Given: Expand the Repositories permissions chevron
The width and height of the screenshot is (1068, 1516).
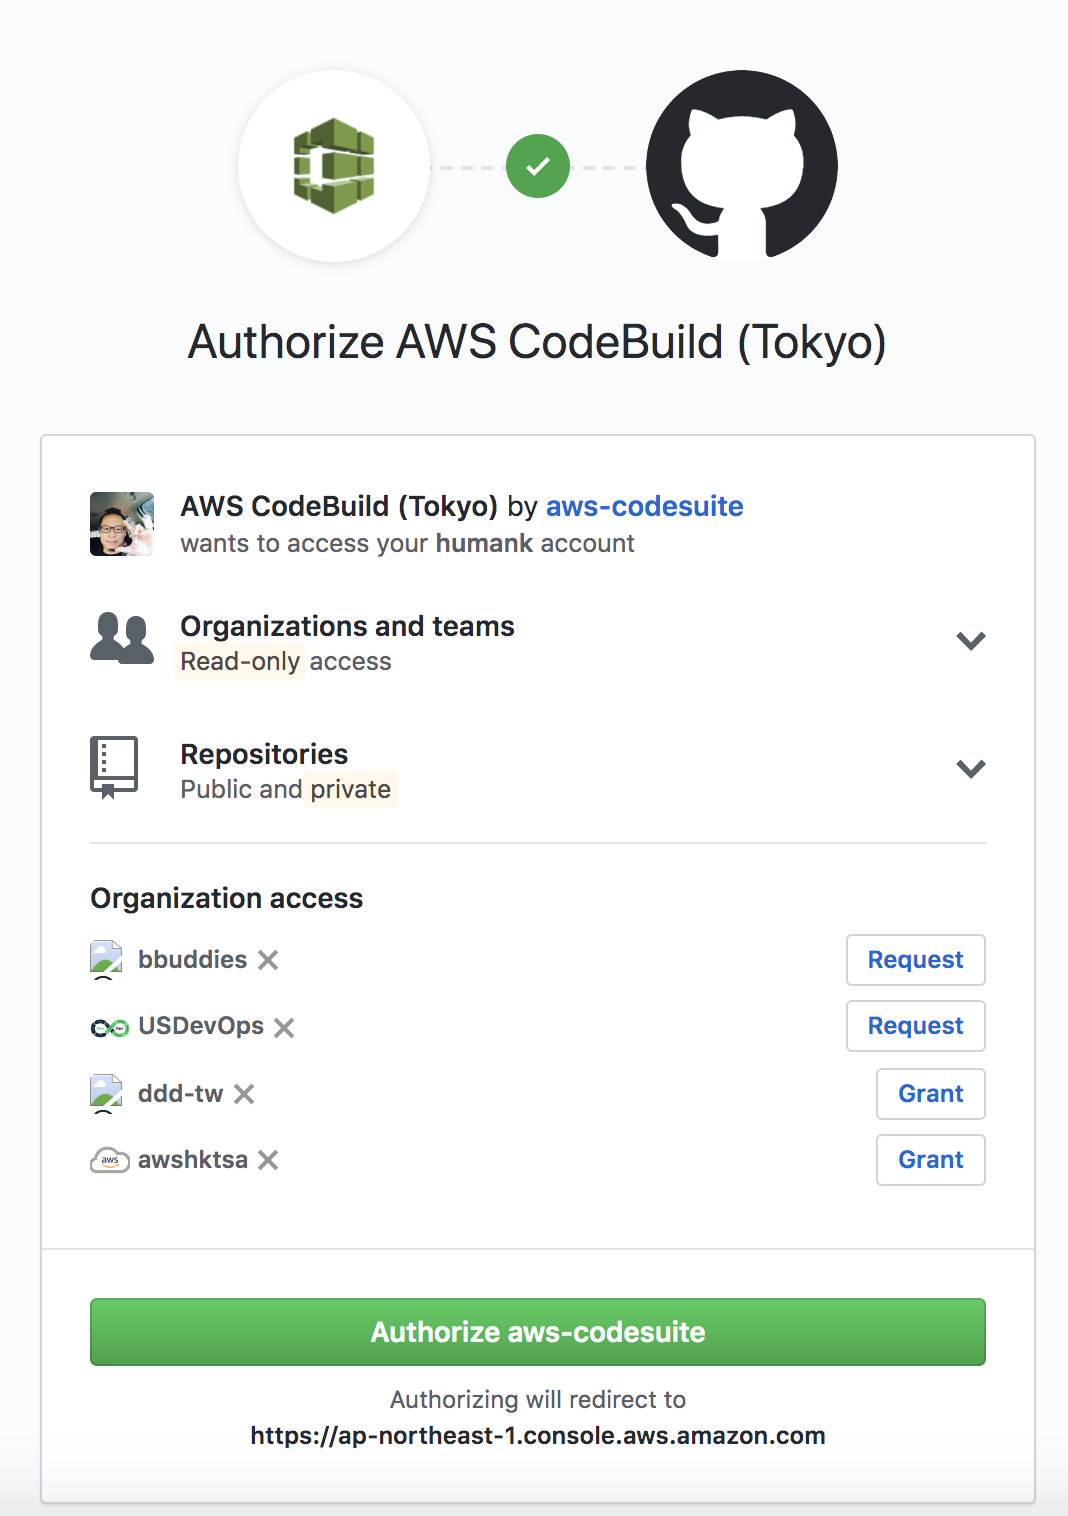Looking at the screenshot, I should (970, 769).
